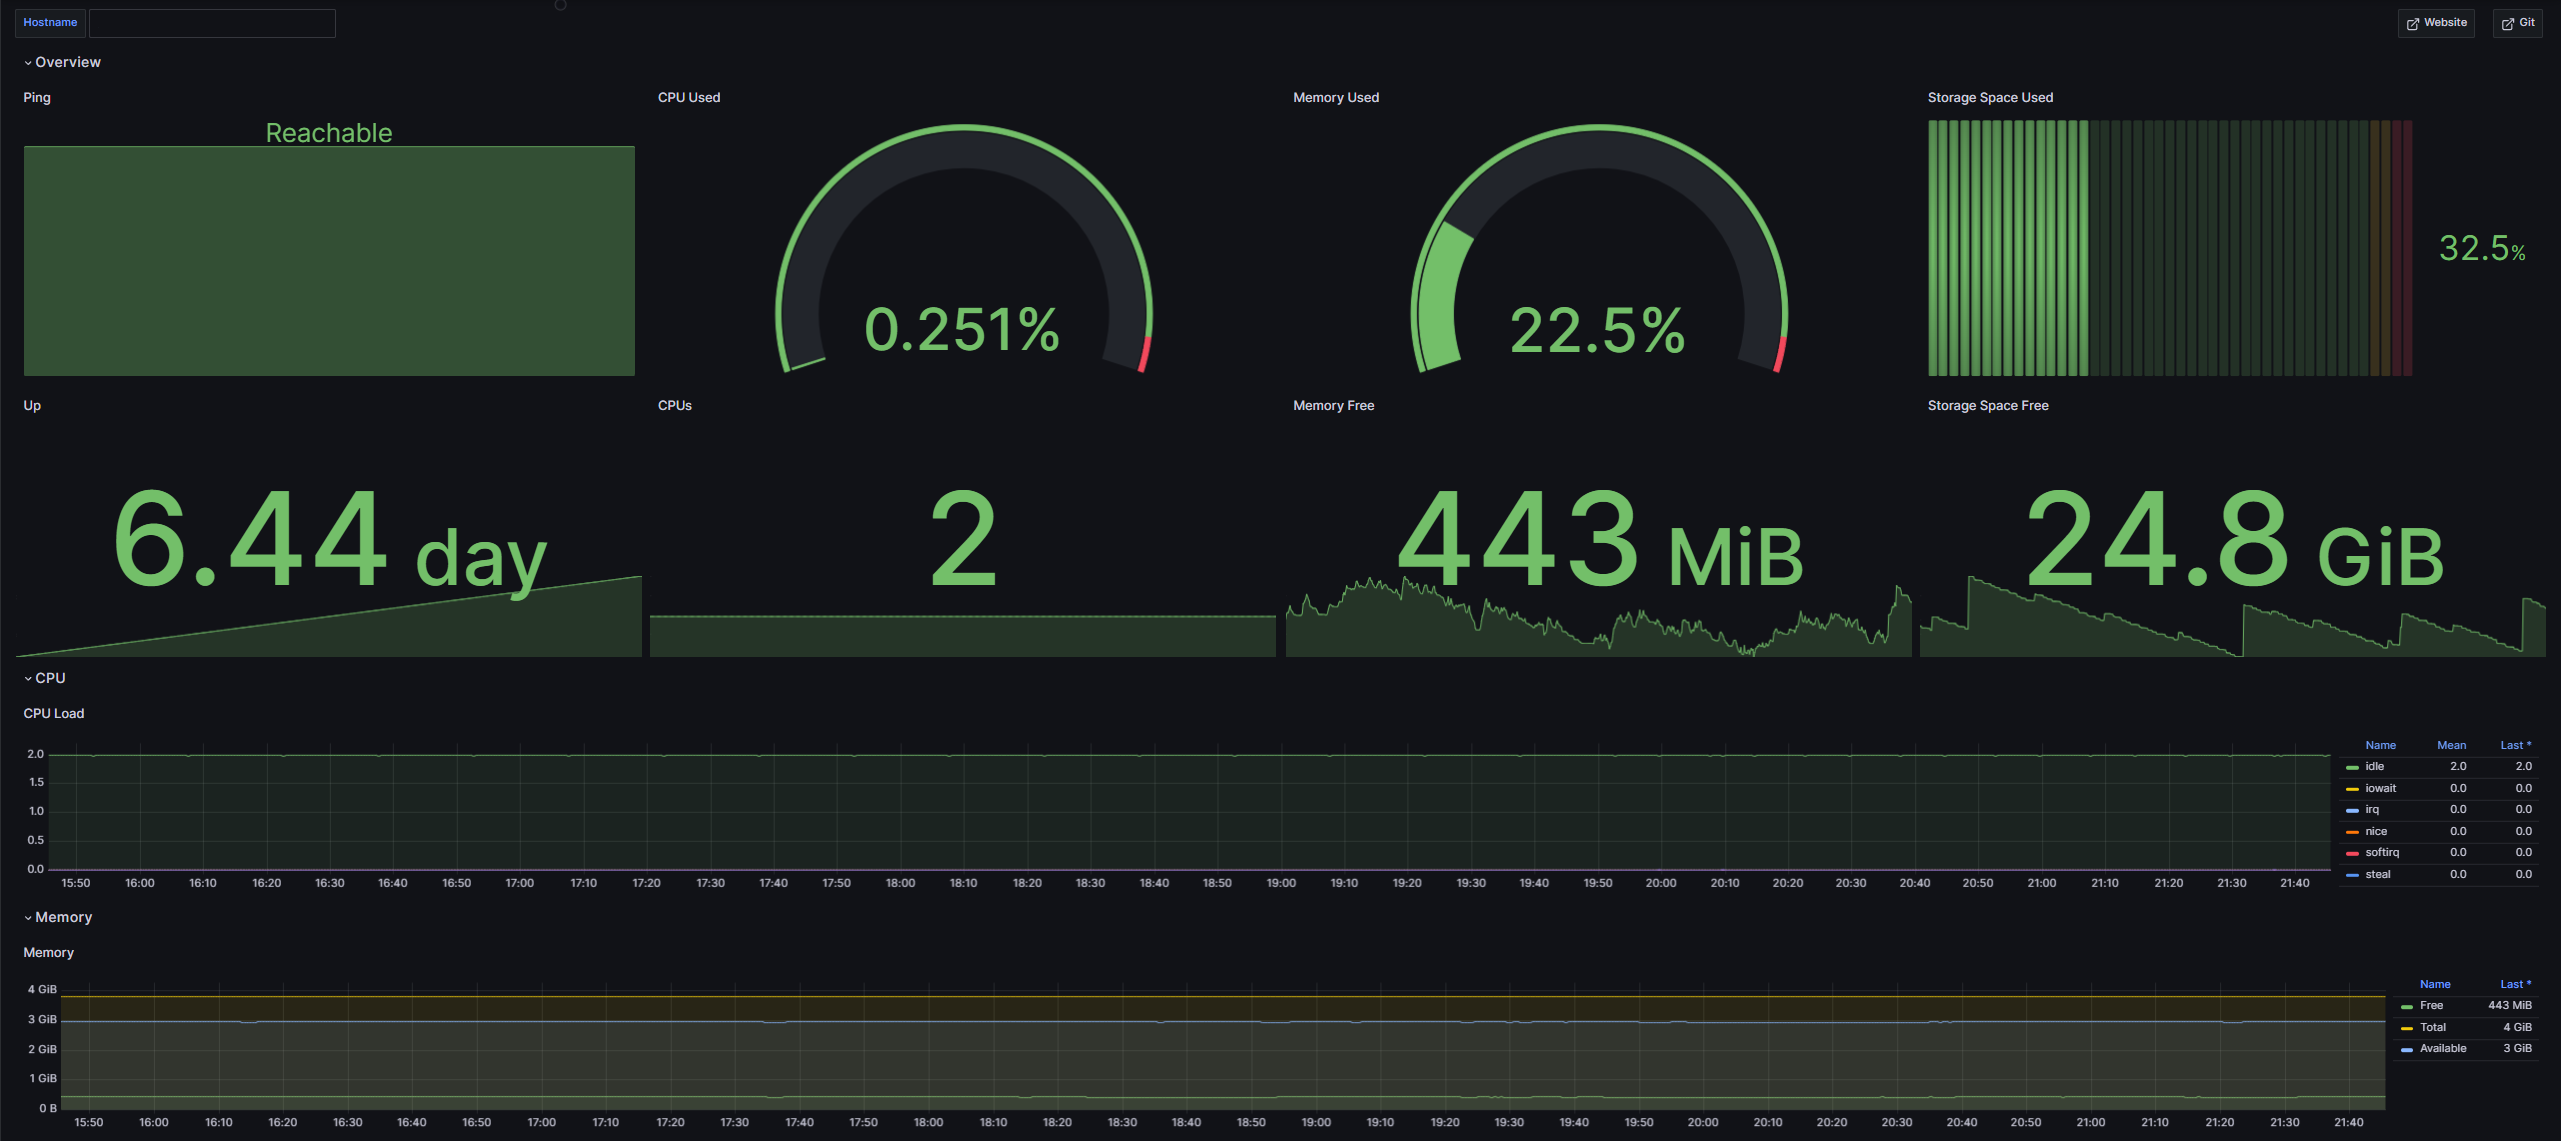This screenshot has width=2561, height=1141.
Task: Toggle Available series in Memory legend
Action: [x=2442, y=1049]
